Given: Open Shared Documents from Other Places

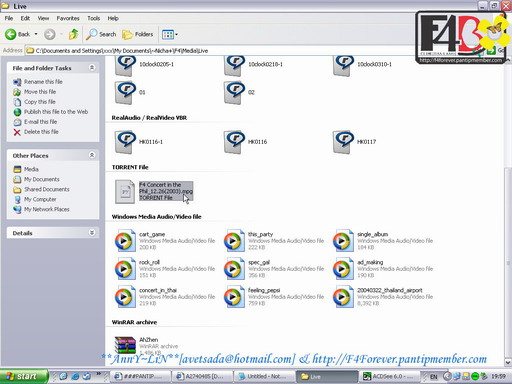Looking at the screenshot, I should pos(46,189).
